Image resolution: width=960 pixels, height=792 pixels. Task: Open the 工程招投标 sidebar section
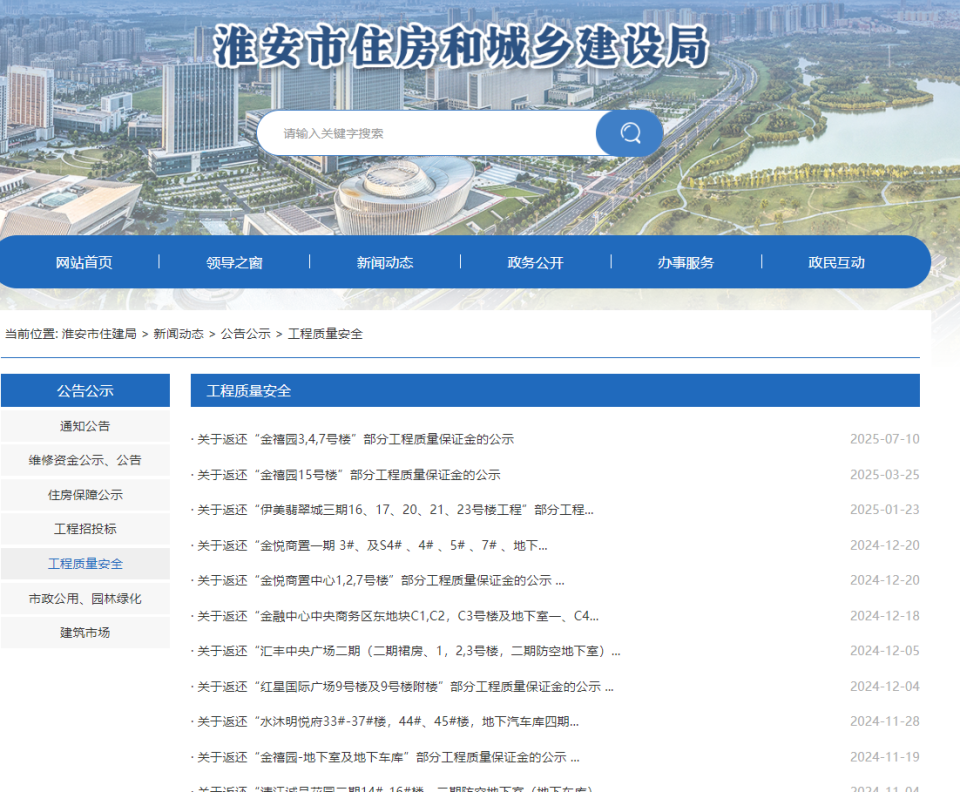[x=85, y=529]
